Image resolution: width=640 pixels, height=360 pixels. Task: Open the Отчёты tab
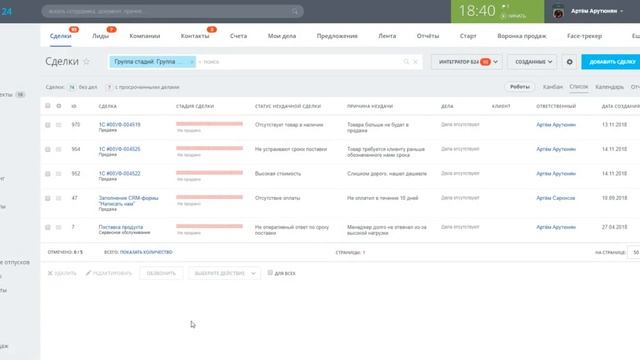428,36
